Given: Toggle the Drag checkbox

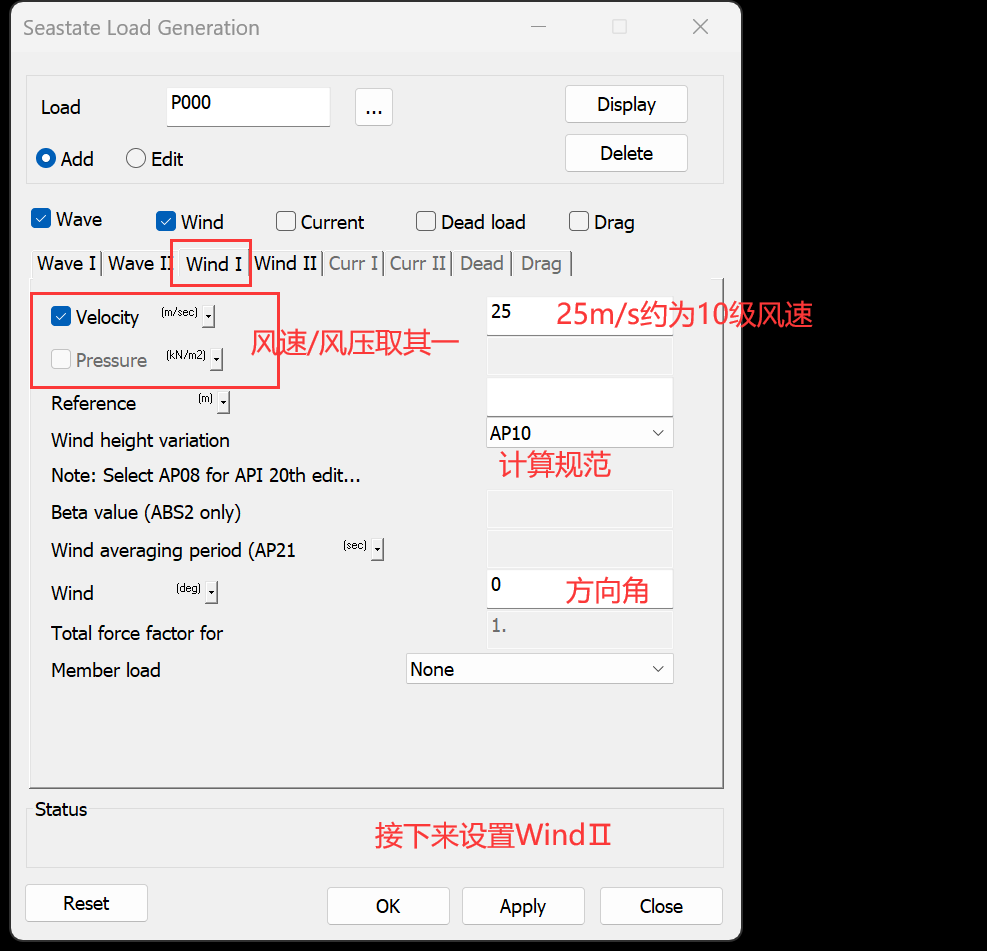Looking at the screenshot, I should click(579, 222).
